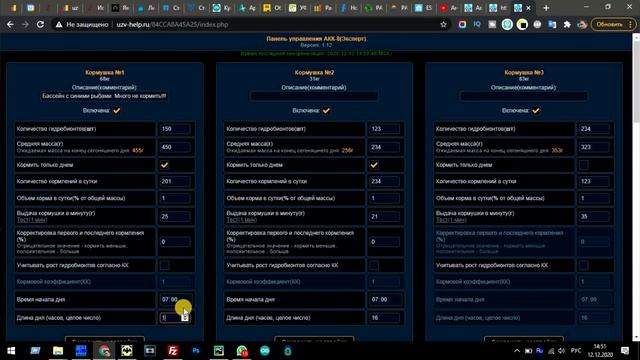The width and height of the screenshot is (640, 360).
Task: Enable Учитывать рост гидробионтов for Кормушка №1
Action: tap(164, 265)
